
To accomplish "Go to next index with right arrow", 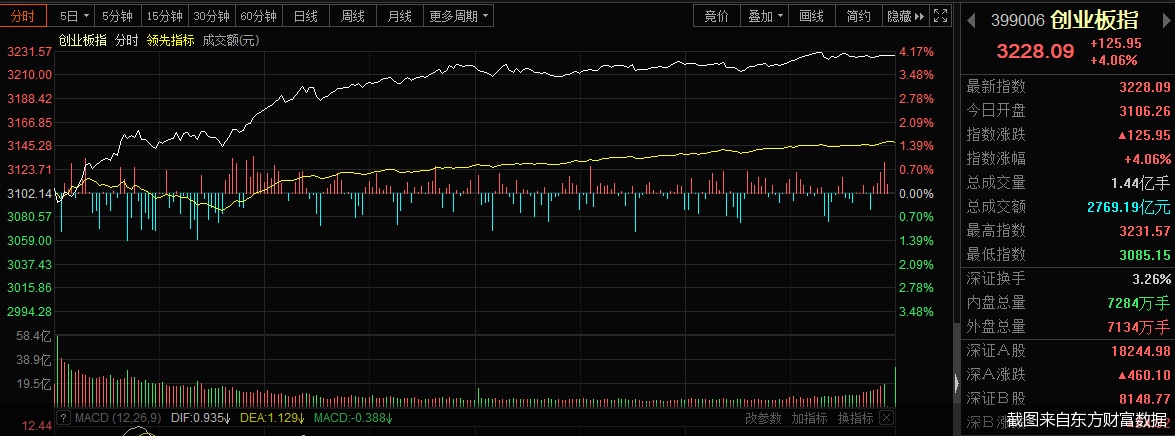I will click(1168, 20).
